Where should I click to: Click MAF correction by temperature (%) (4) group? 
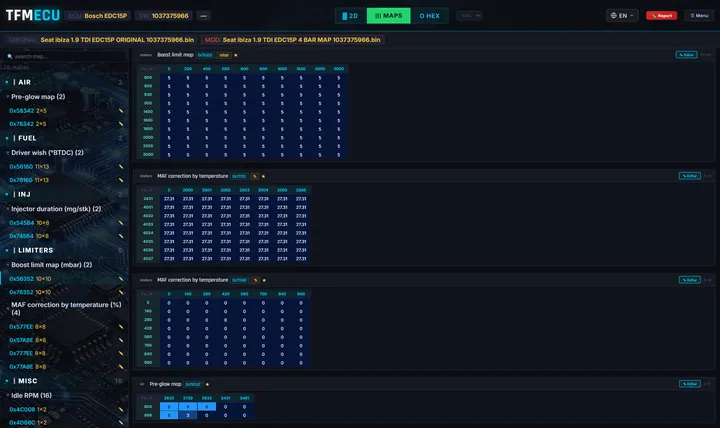(x=66, y=309)
